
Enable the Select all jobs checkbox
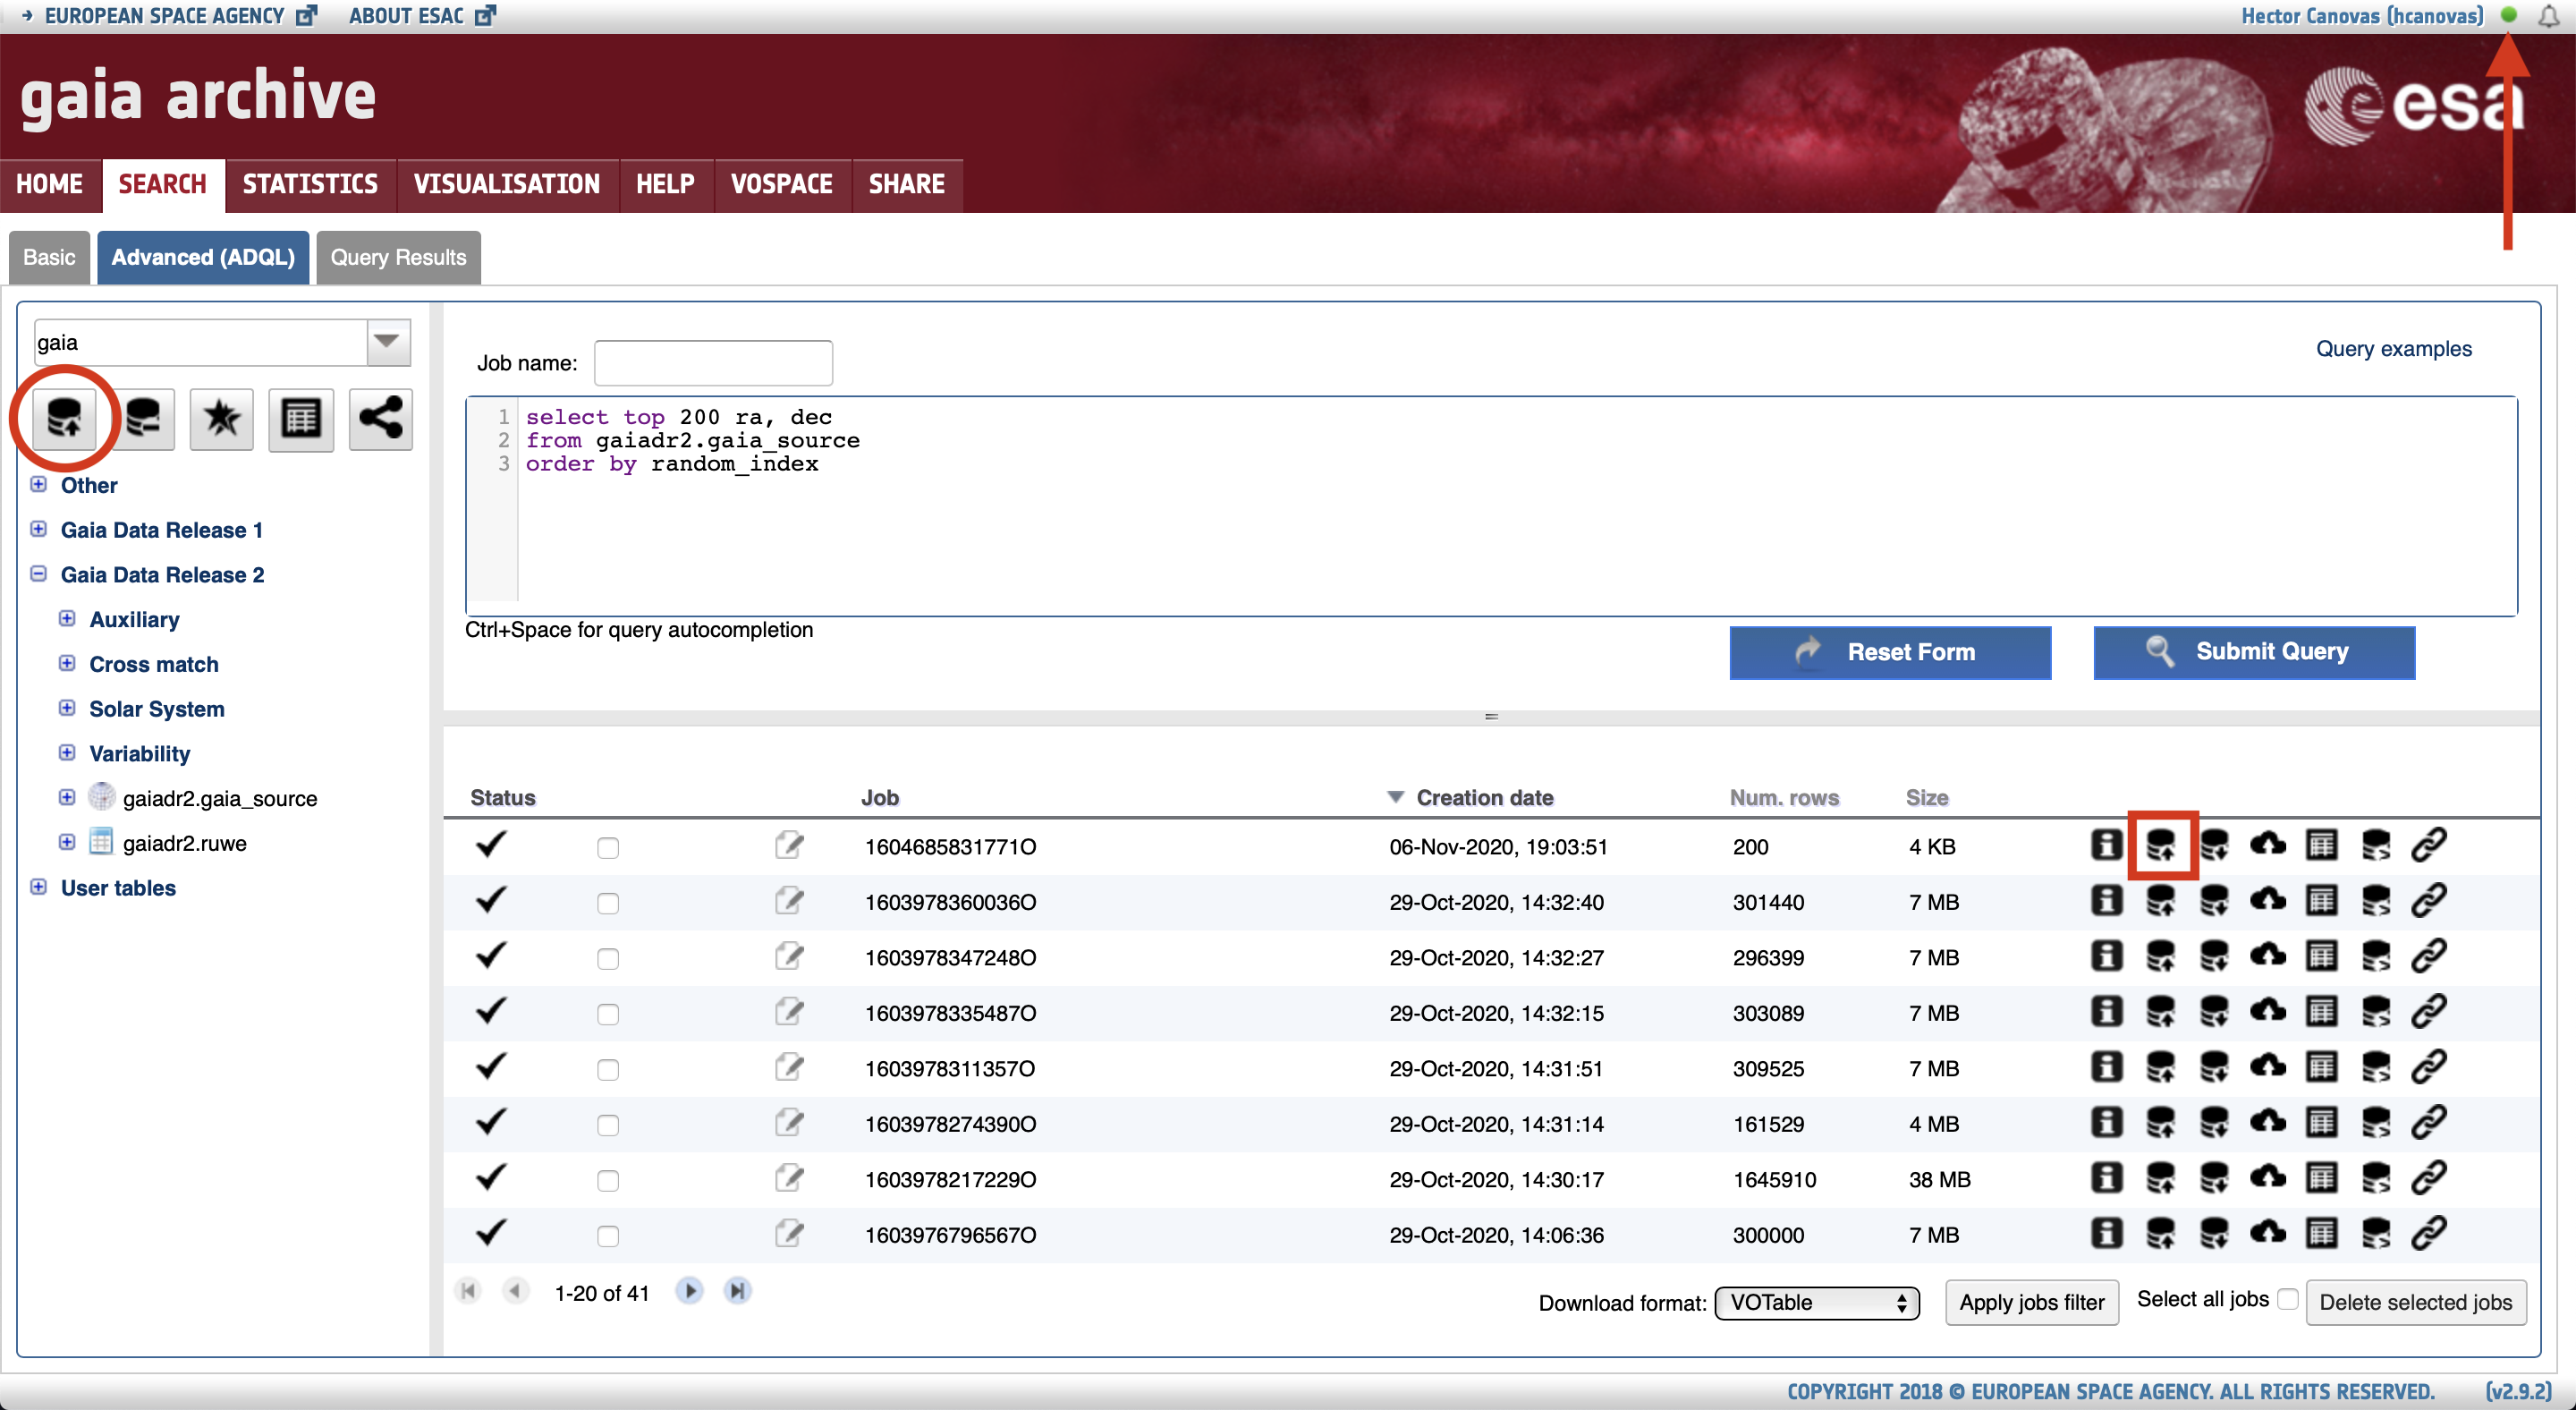2288,1299
